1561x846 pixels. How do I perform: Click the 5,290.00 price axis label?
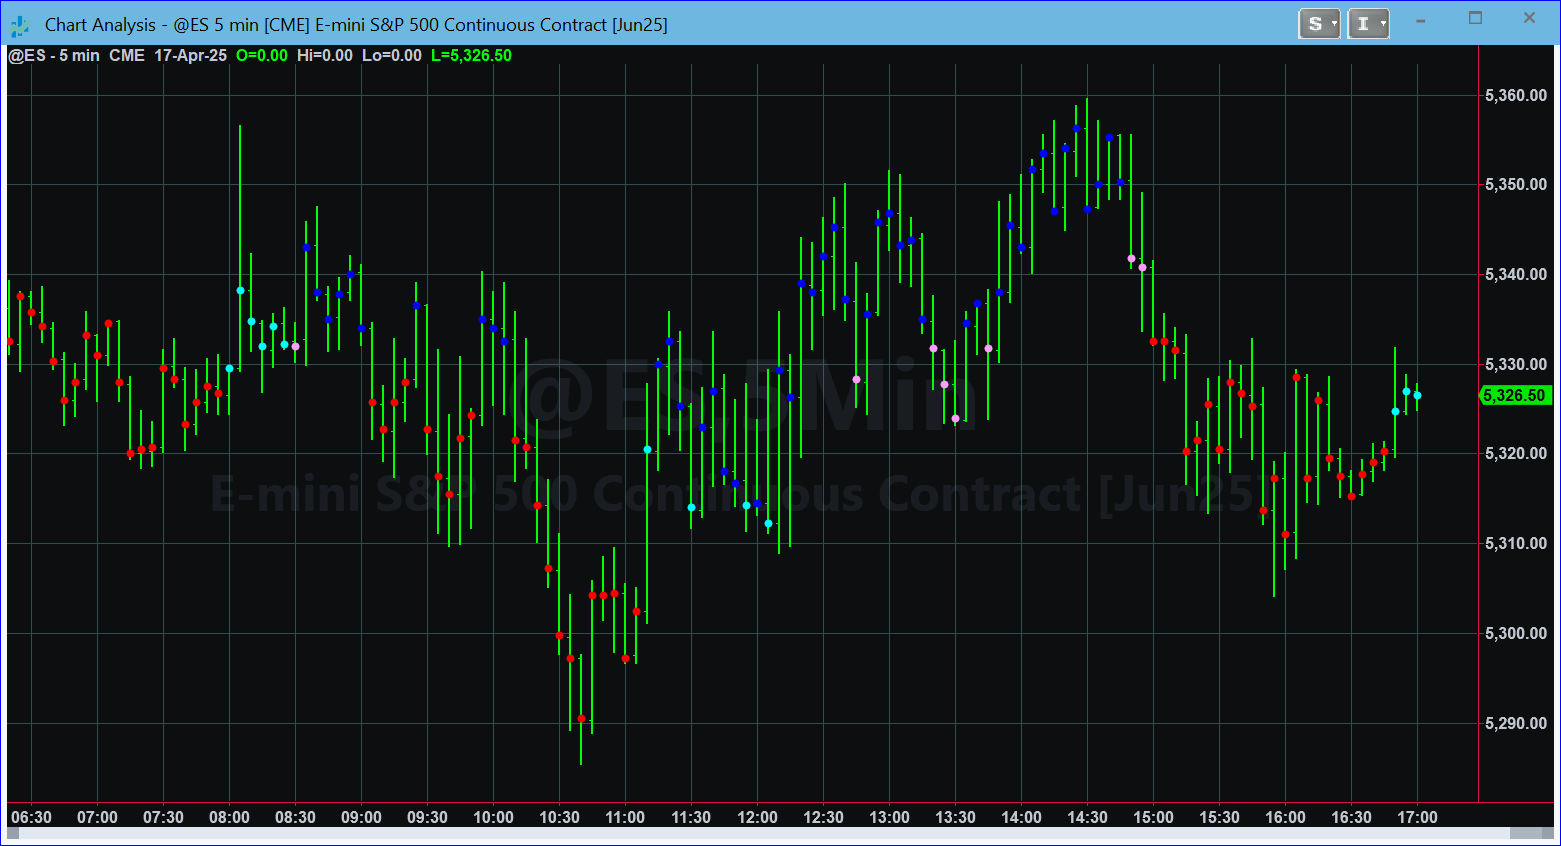coord(1516,723)
